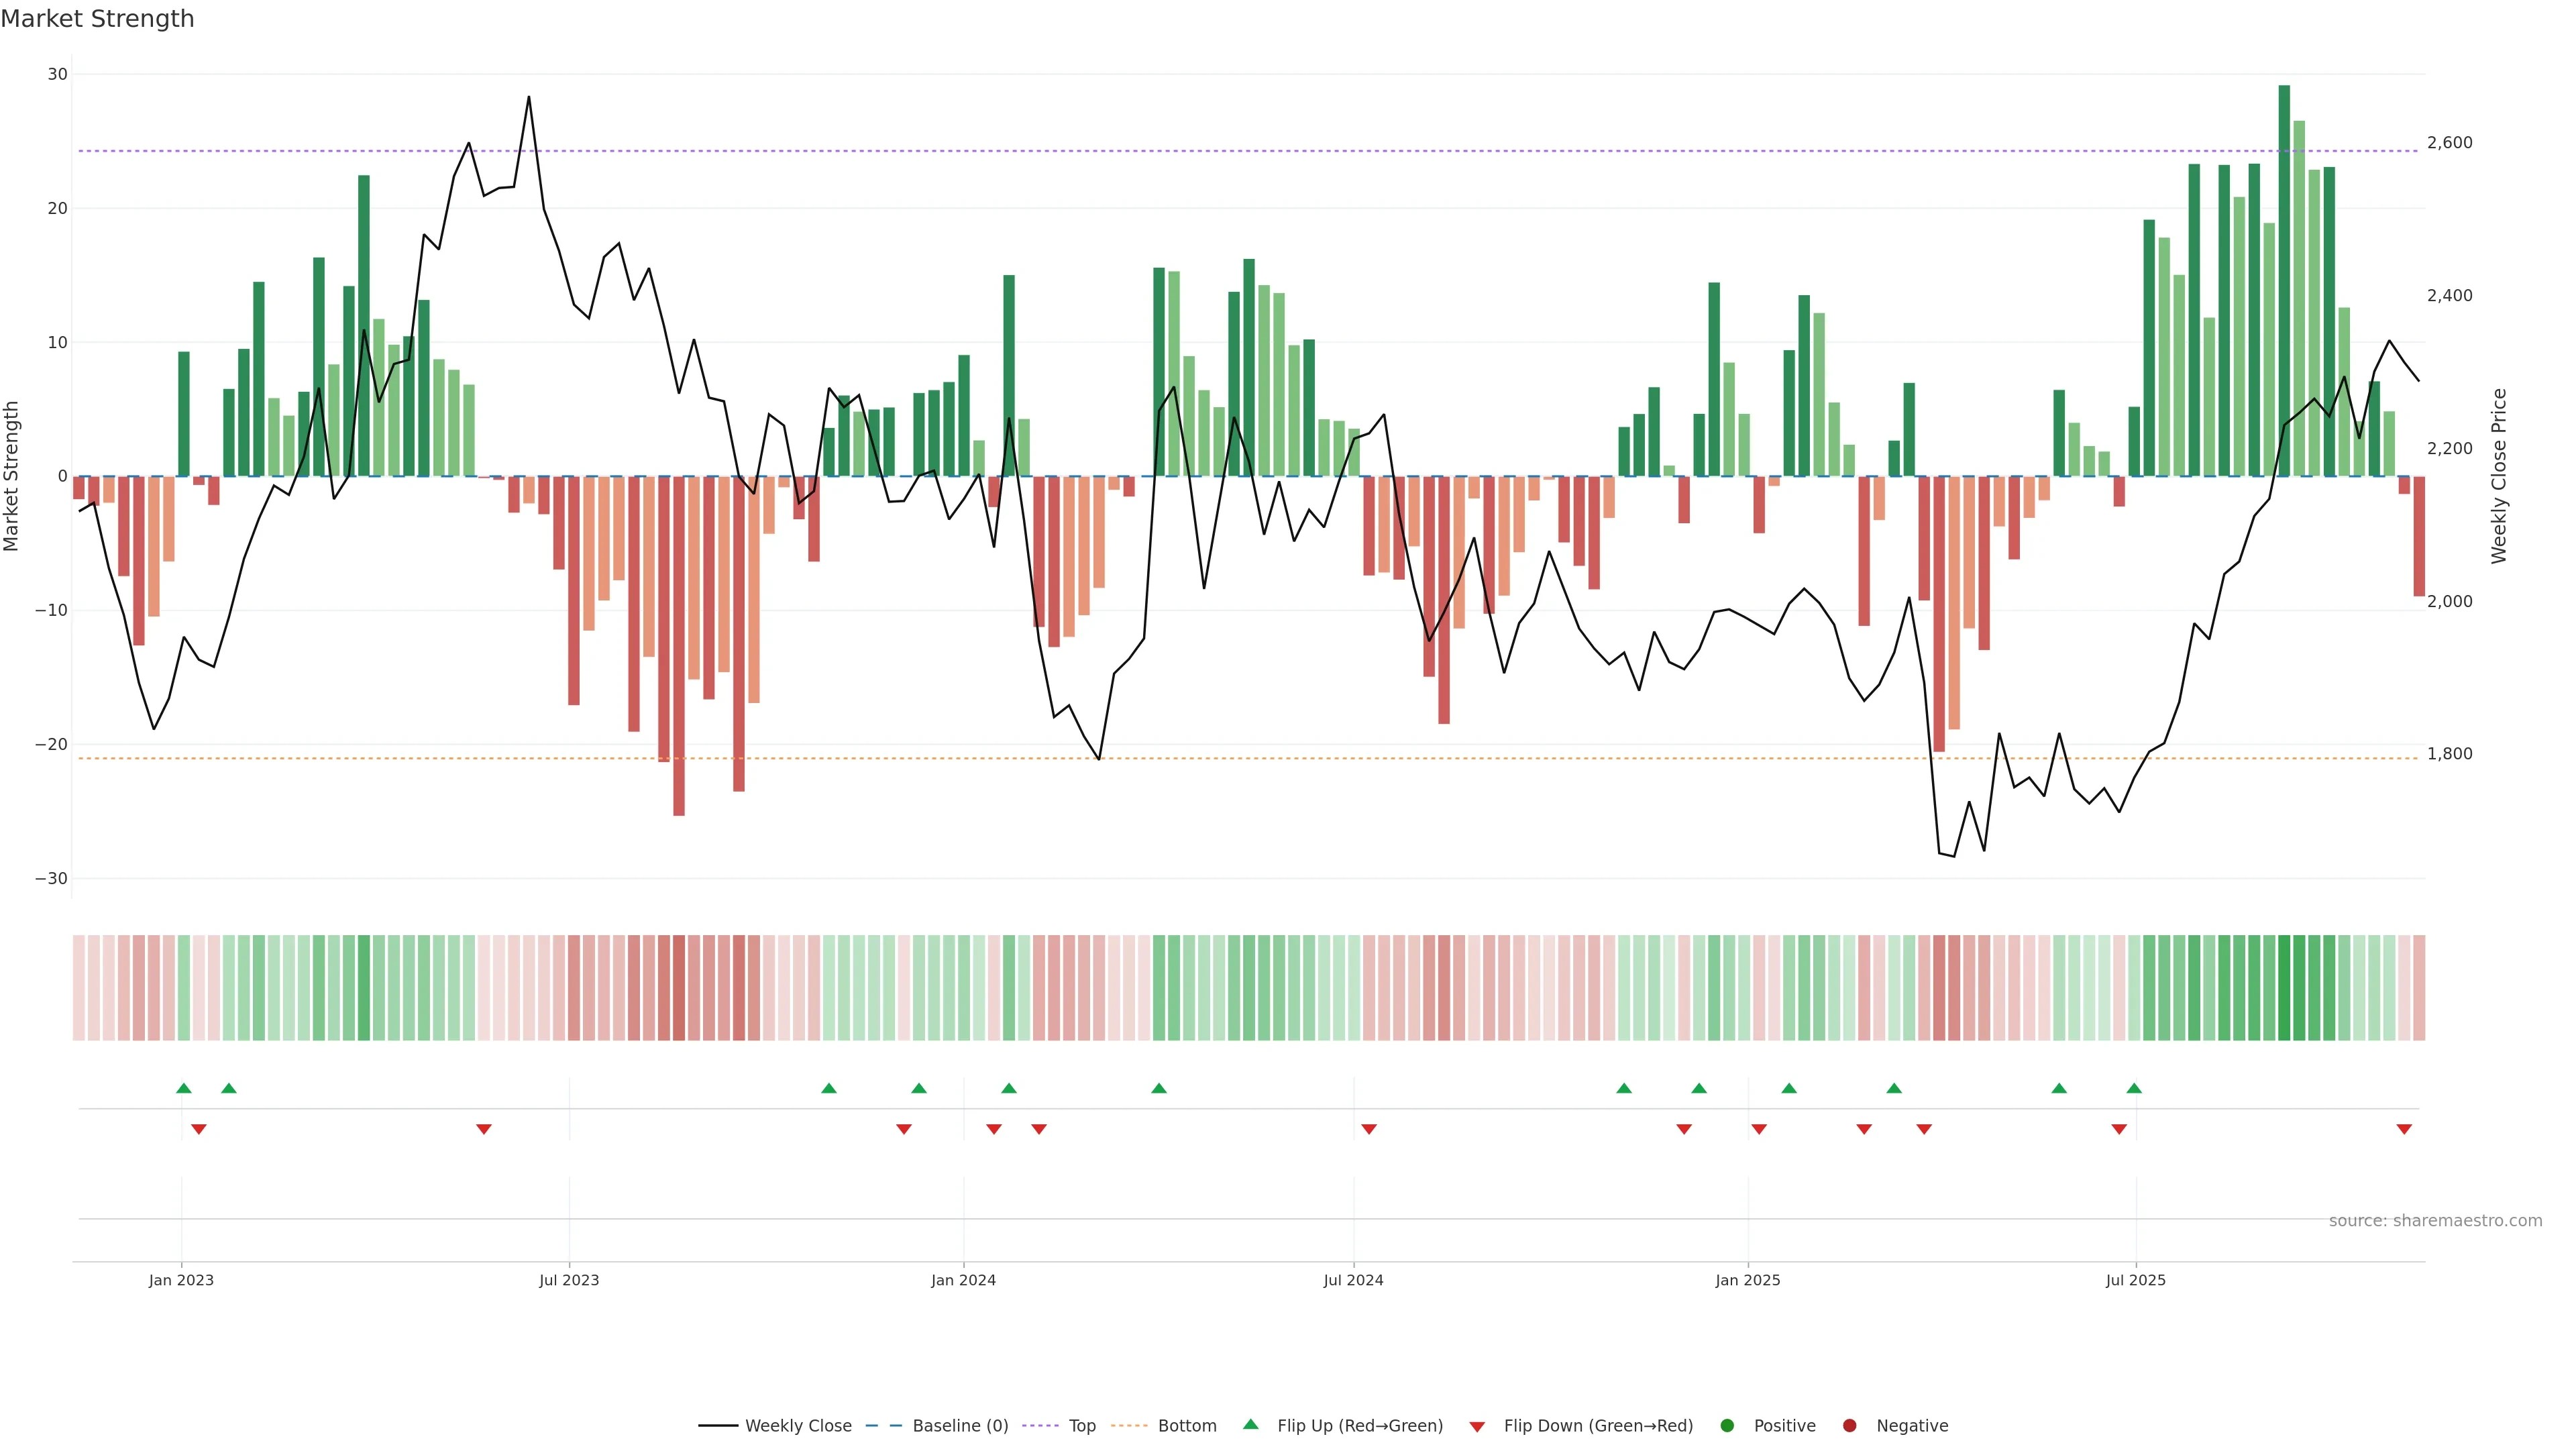Click the red flip-down marker just after Jul 2024
2576x1449 pixels.
tap(1369, 1129)
